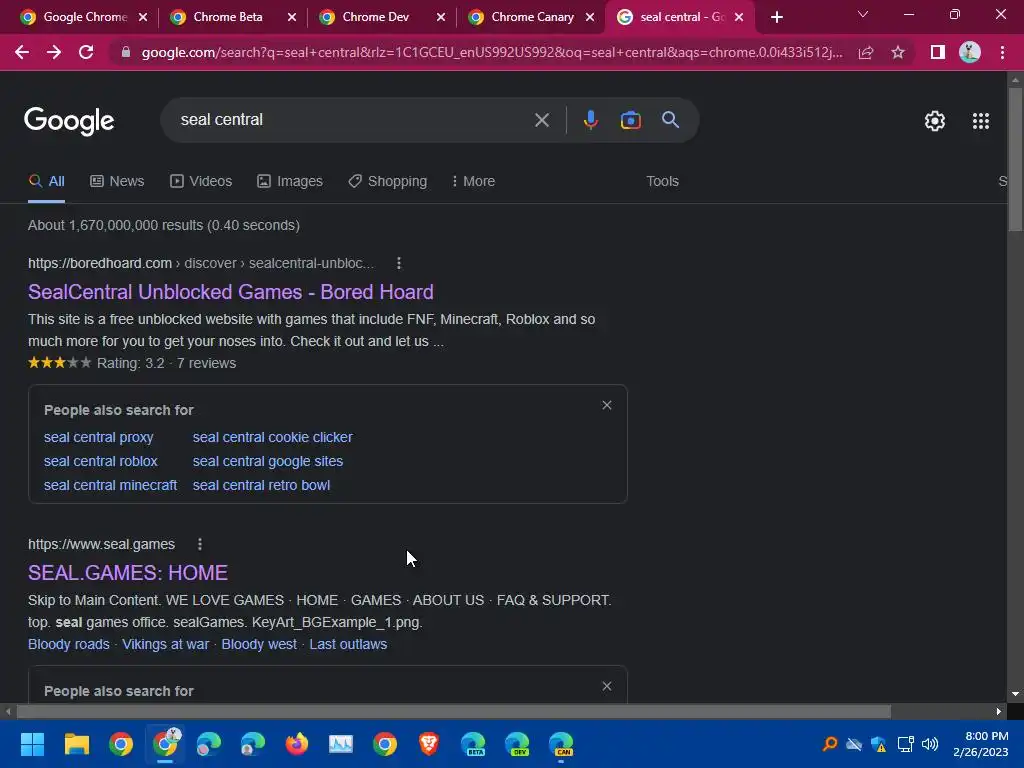Open Edge Beta from the taskbar
The height and width of the screenshot is (768, 1024).
(473, 744)
